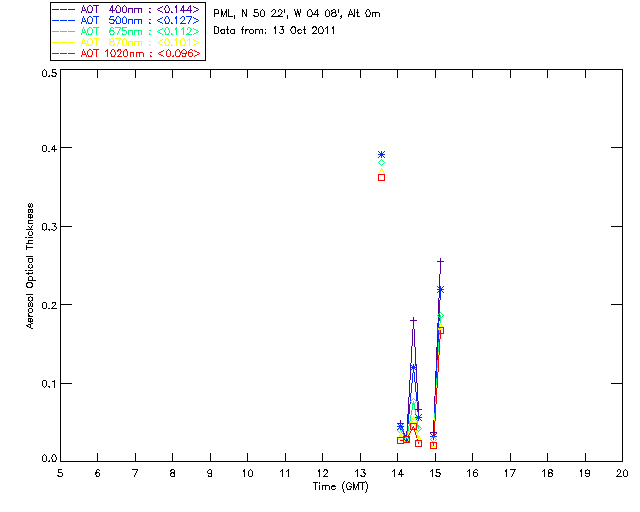Click the x-axis tick label 17

[510, 473]
